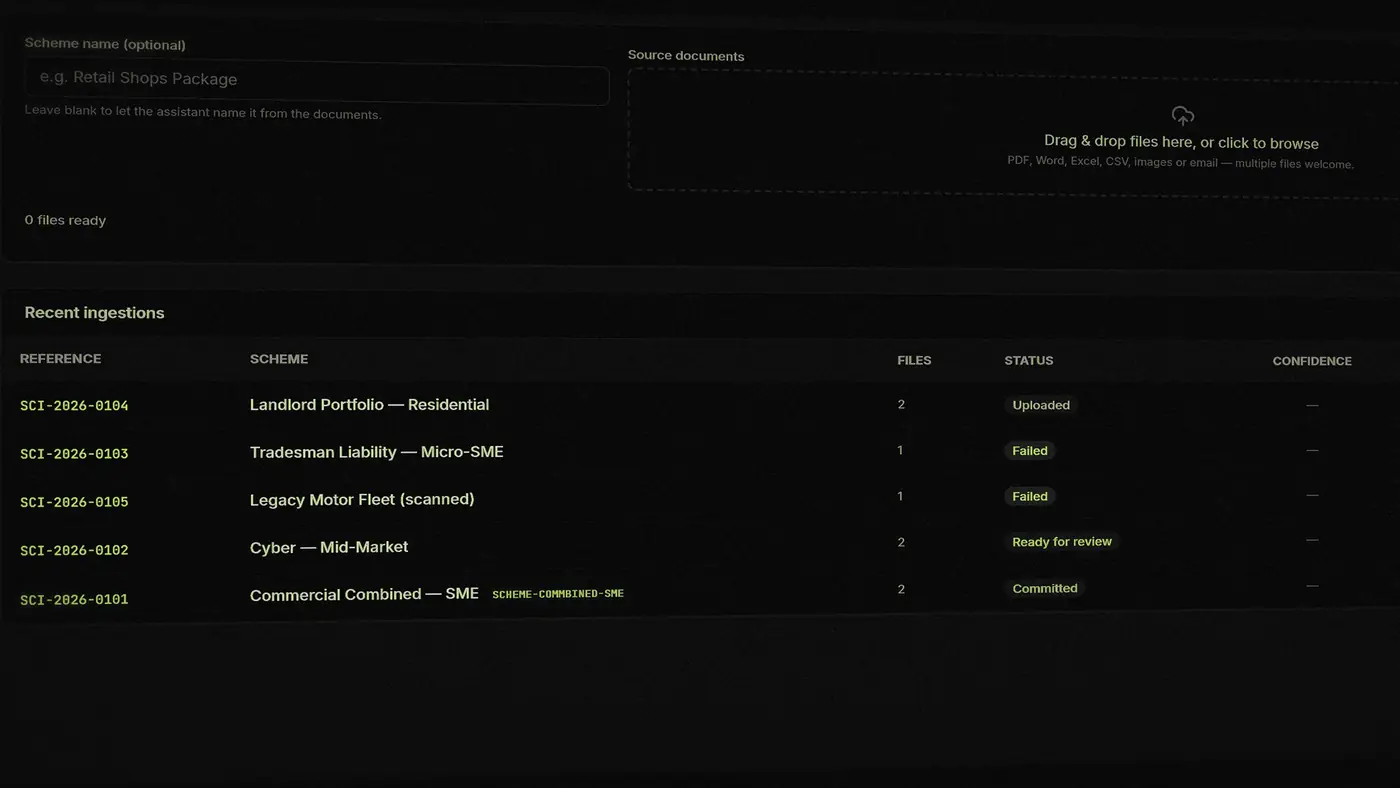Click Failed badge for Tradesman Liability
Viewport: 1400px width, 788px height.
point(1030,451)
